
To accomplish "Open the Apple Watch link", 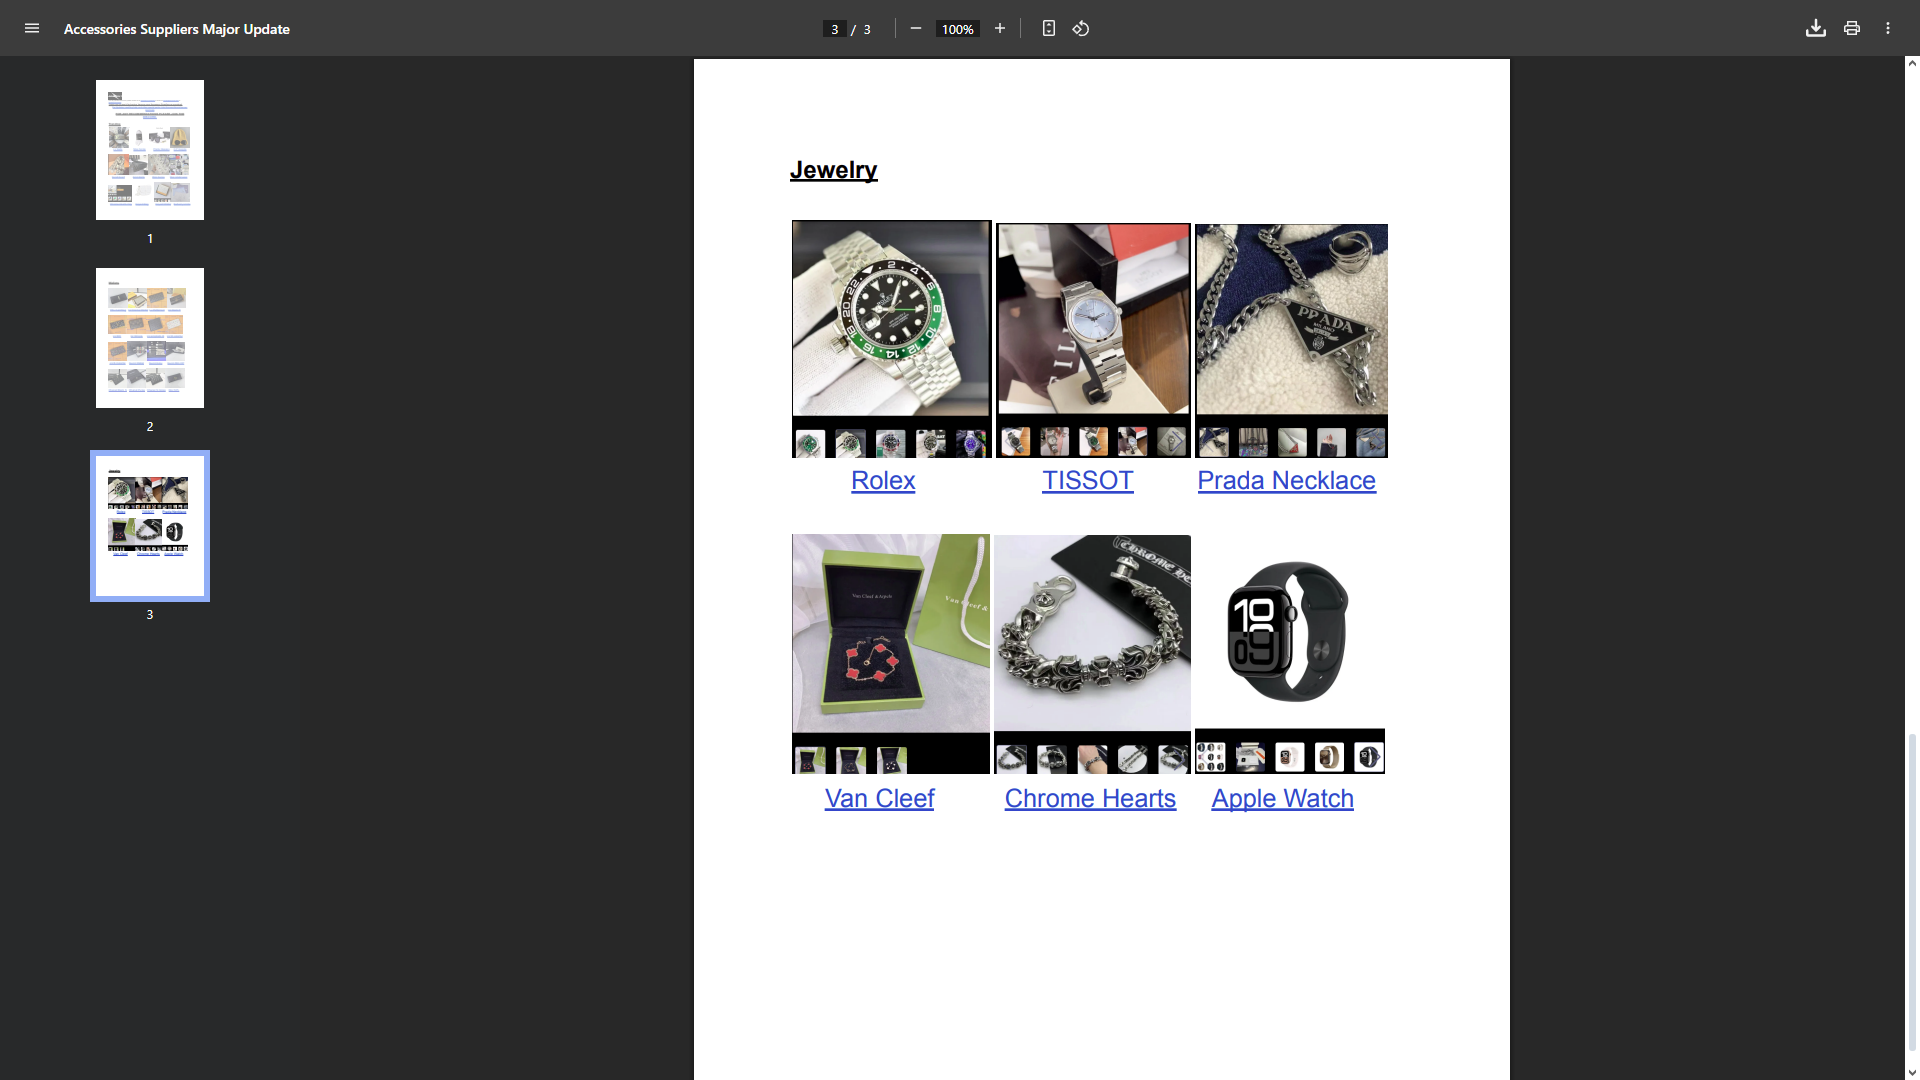I will pos(1282,799).
